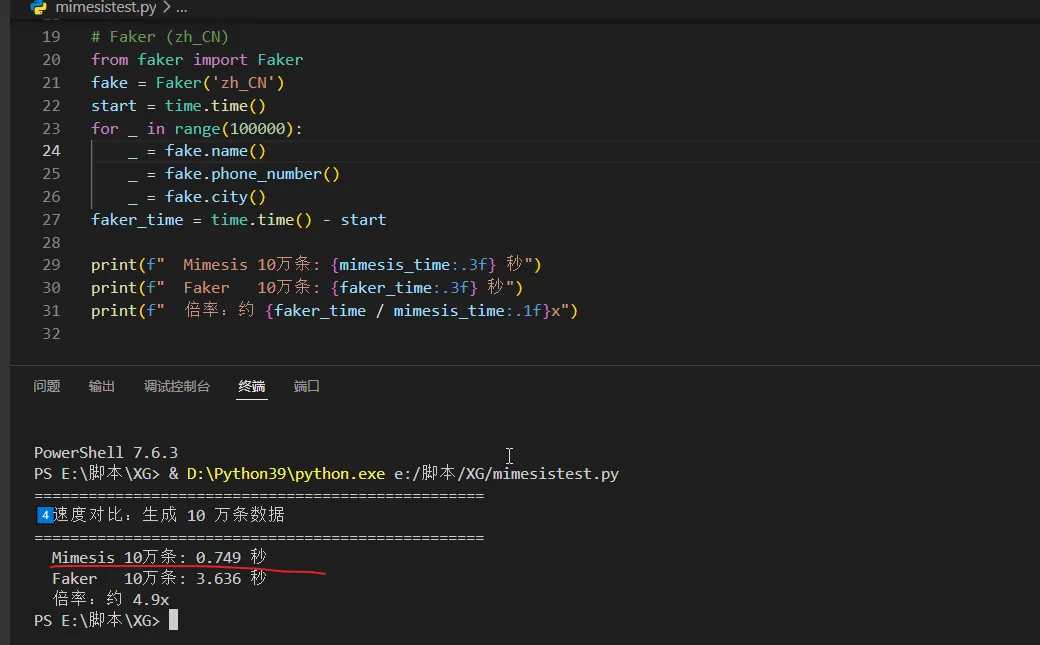Screen dimensions: 1040x645
Task: Switch to the 输出 panel tab
Action: (x=101, y=386)
